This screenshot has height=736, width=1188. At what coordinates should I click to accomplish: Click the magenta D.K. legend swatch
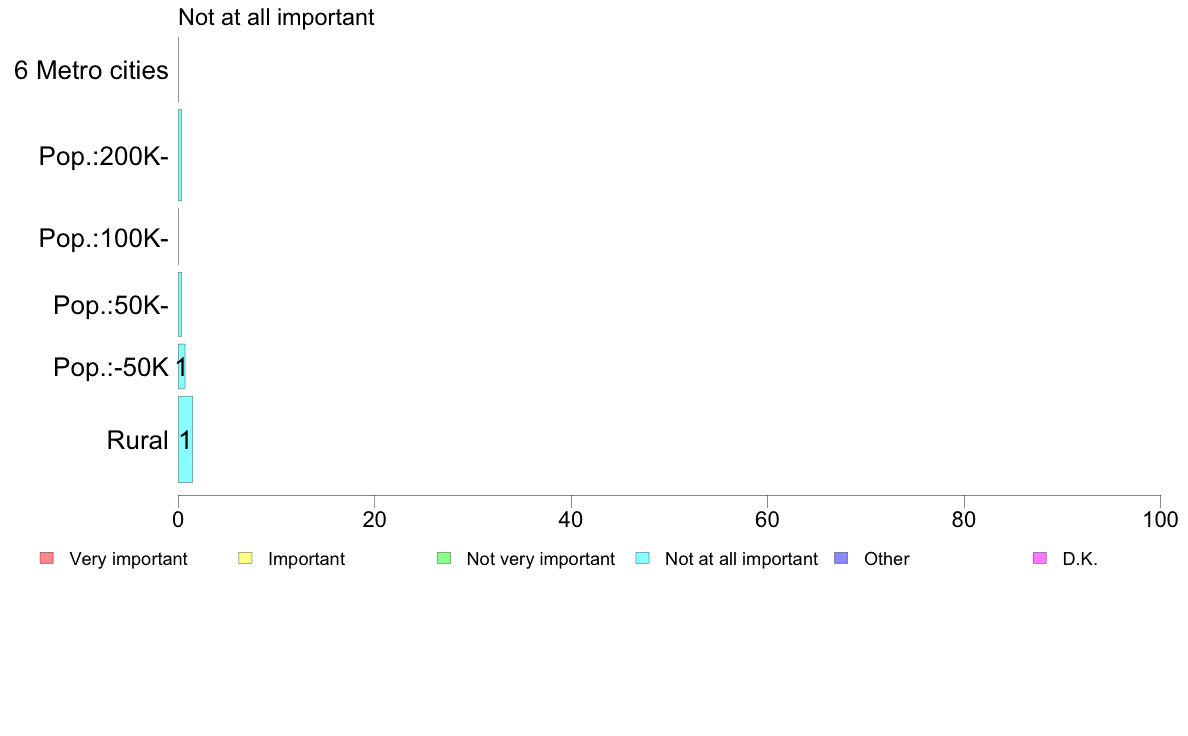click(x=1040, y=559)
